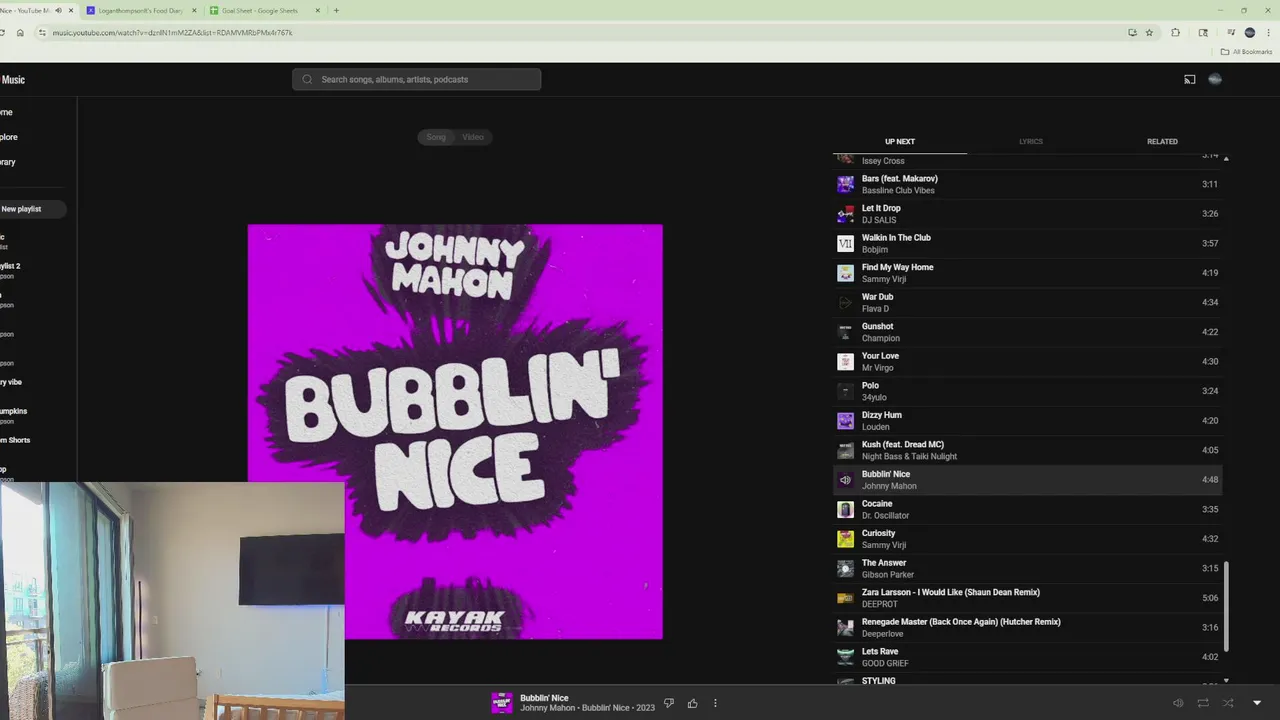Open a new browser tab
The width and height of the screenshot is (1280, 720).
(x=336, y=10)
